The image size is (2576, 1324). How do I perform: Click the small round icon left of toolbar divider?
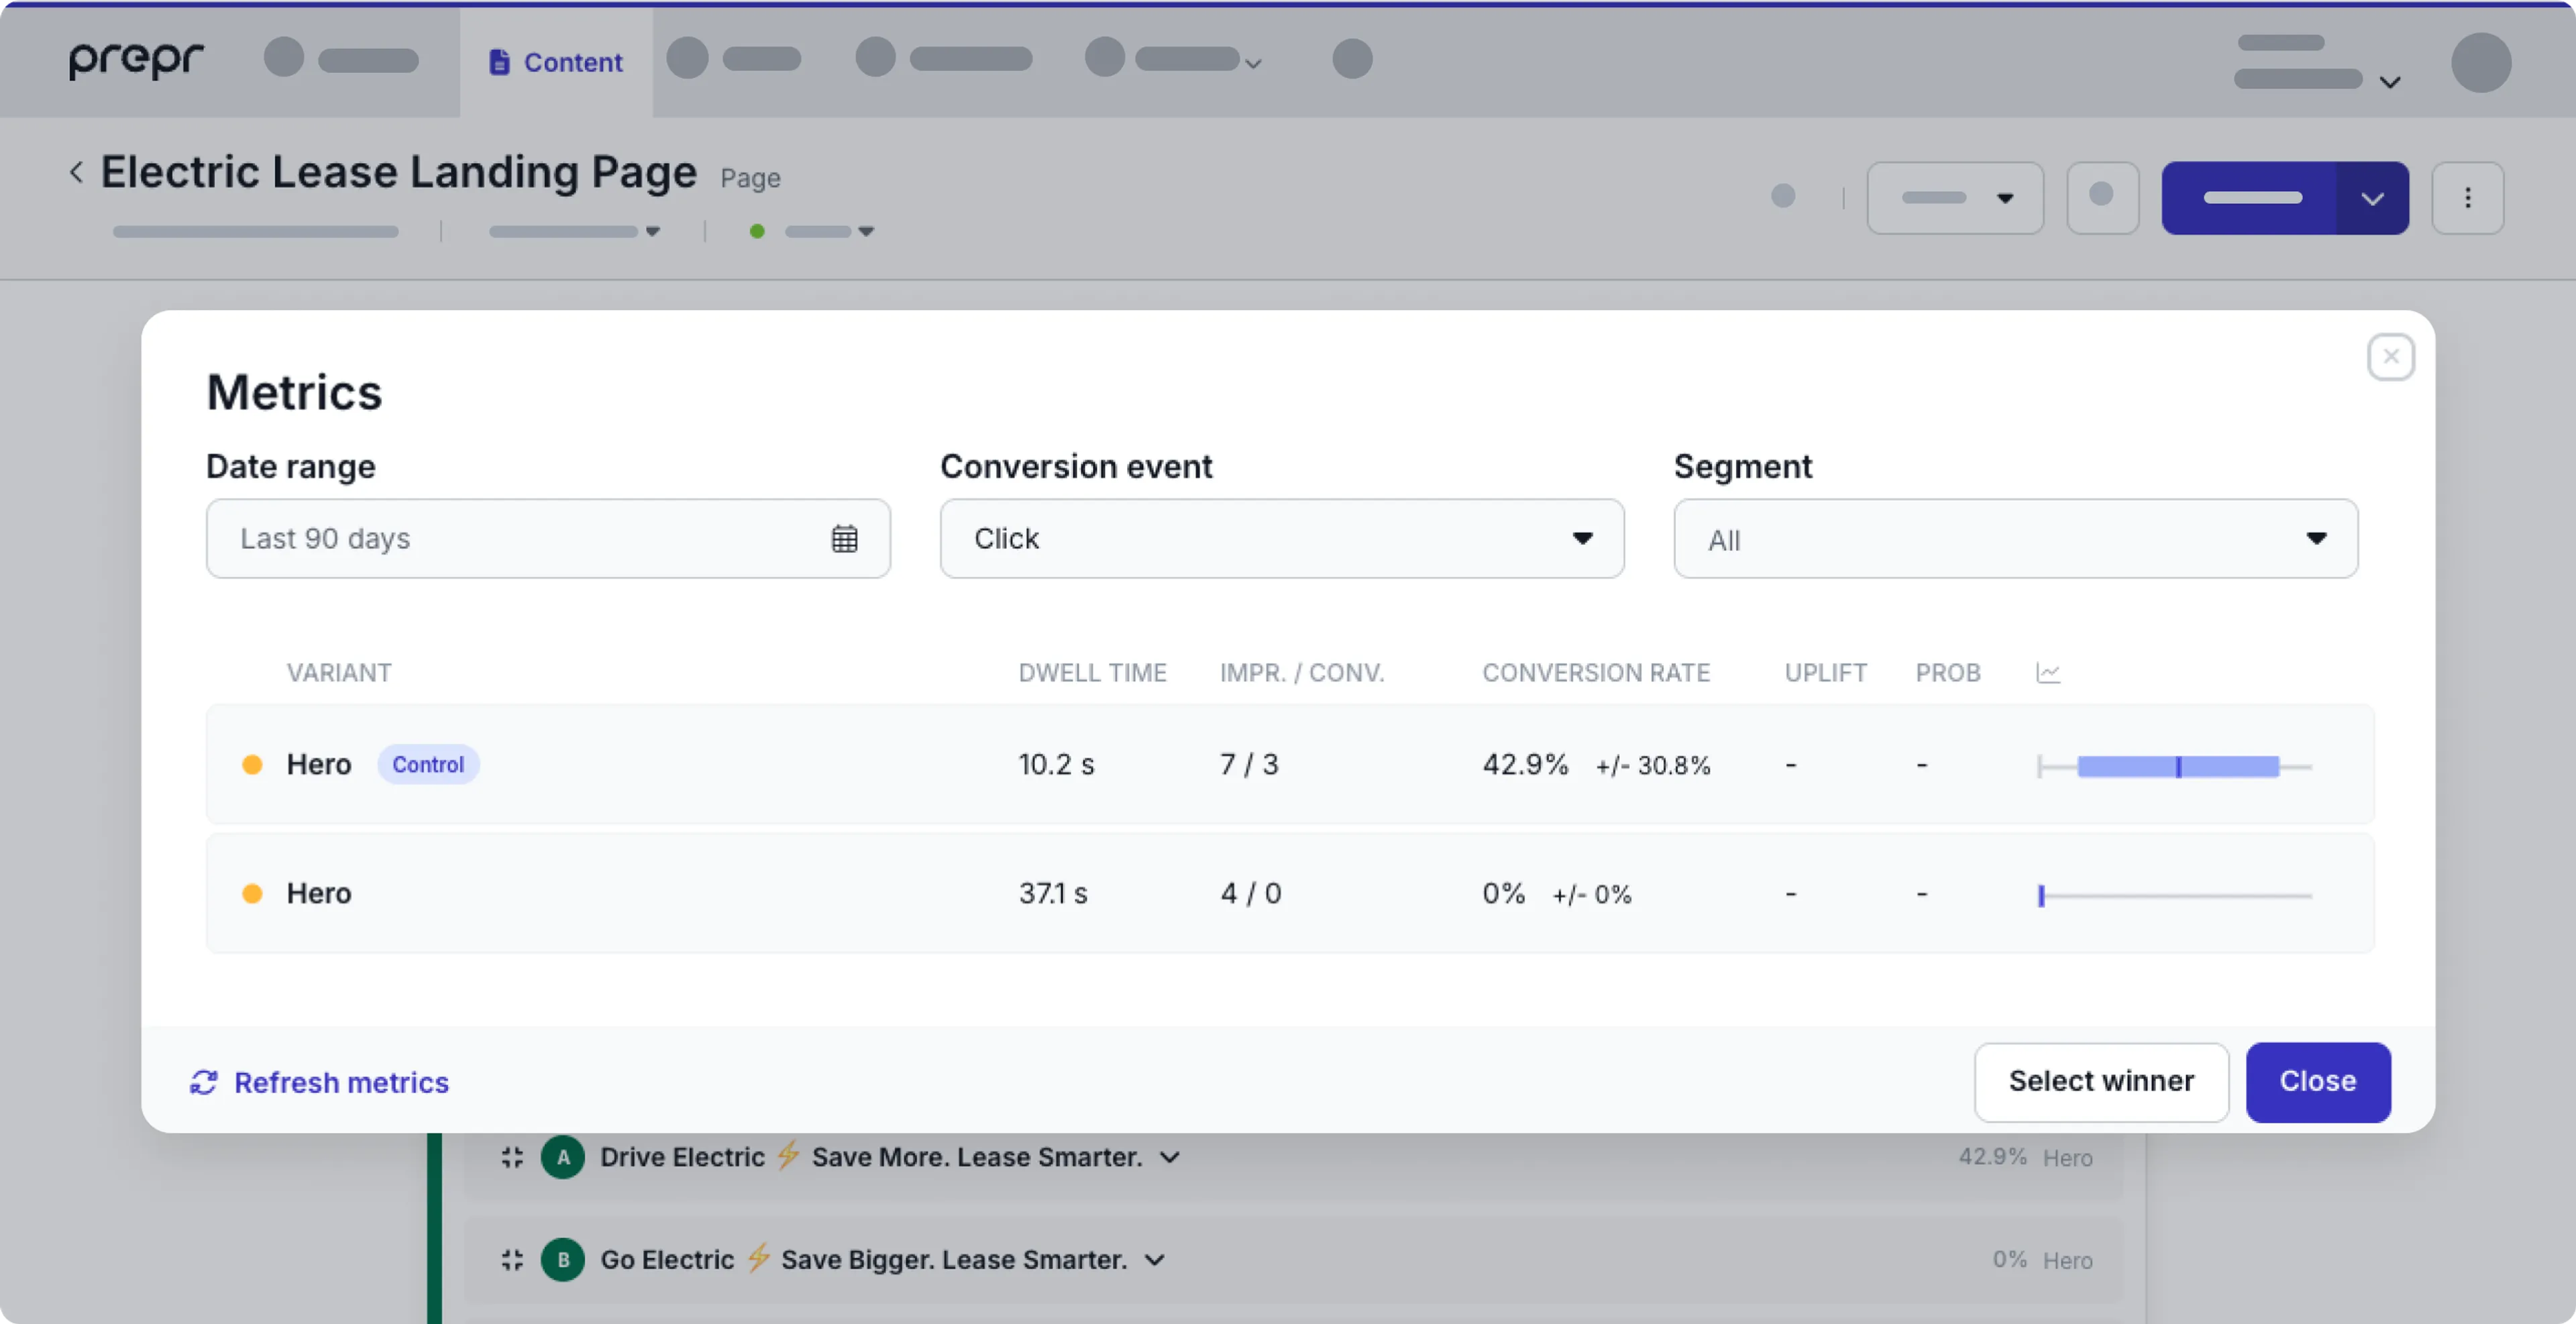1782,196
